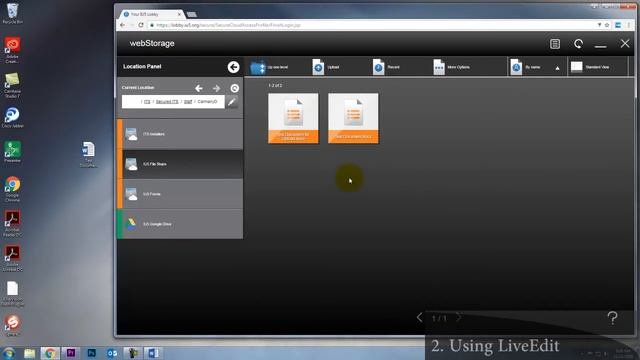The image size is (640, 360).
Task: Open Word from the taskbar
Action: 153,353
